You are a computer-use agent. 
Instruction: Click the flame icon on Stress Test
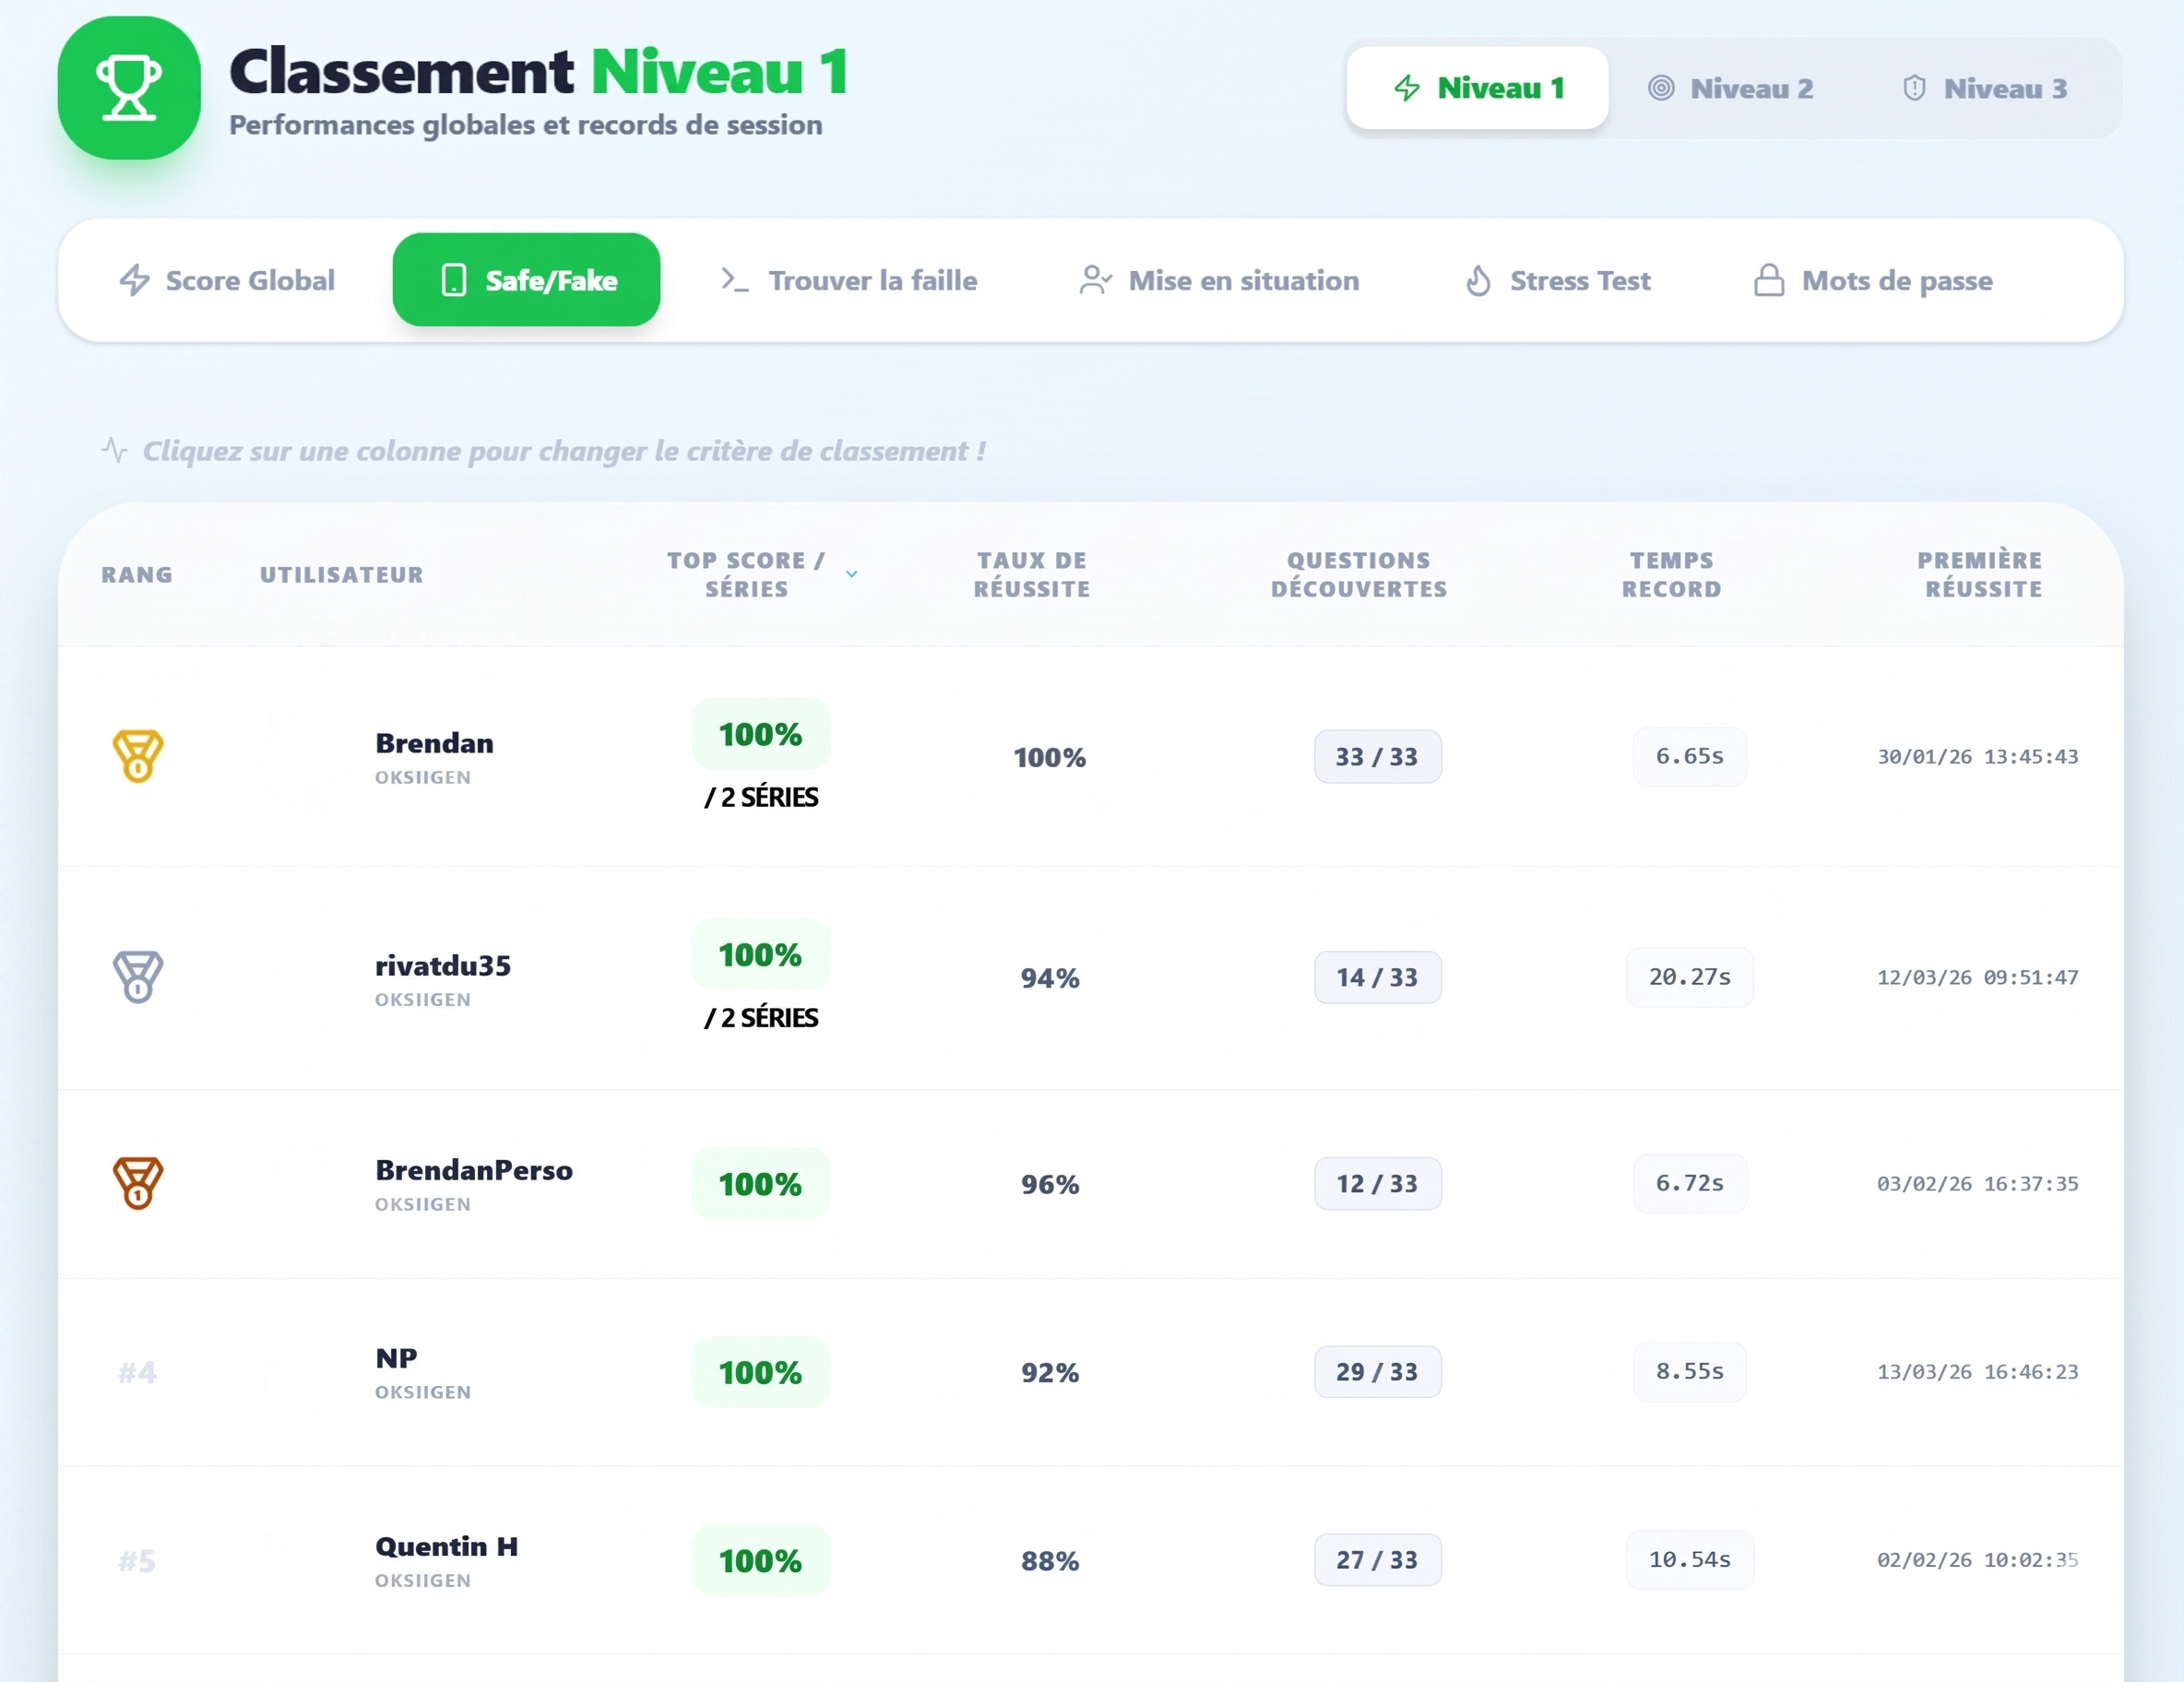click(x=1478, y=281)
